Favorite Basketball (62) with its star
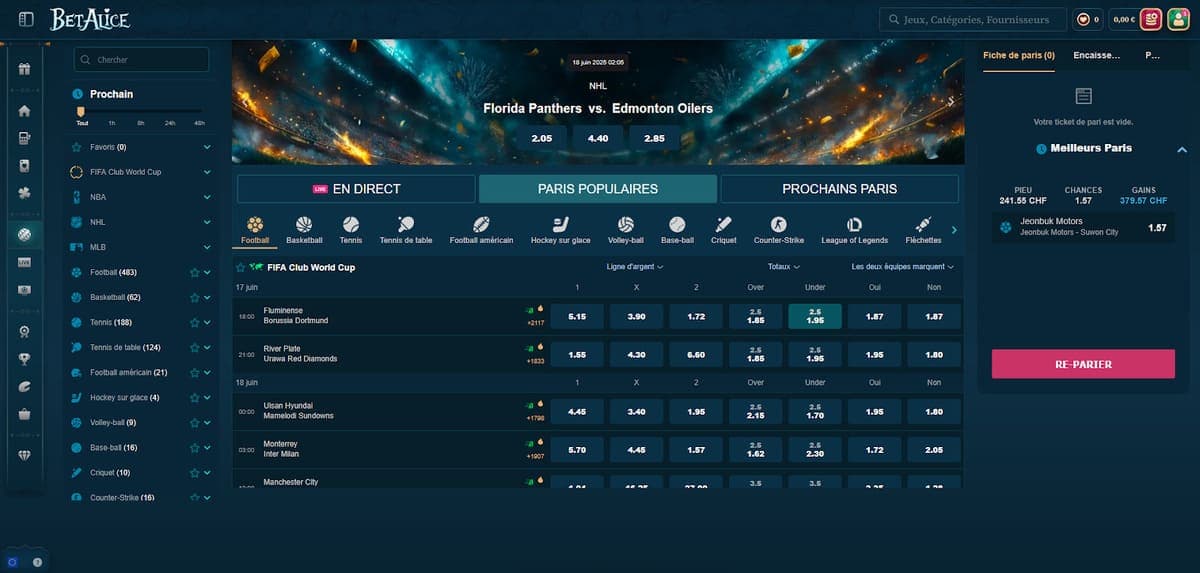This screenshot has height=573, width=1200. tap(195, 297)
